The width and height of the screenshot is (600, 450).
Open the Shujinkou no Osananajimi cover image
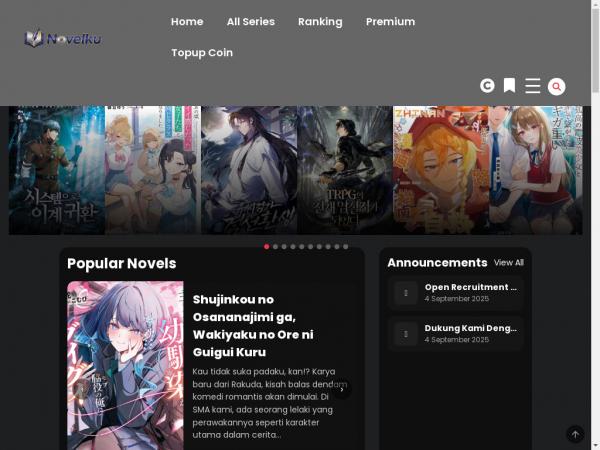[125, 365]
